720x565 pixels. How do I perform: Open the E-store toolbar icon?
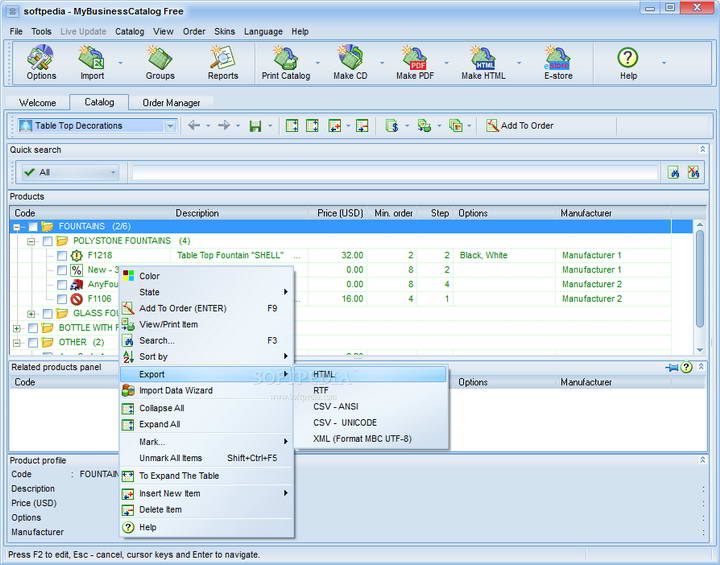(558, 62)
